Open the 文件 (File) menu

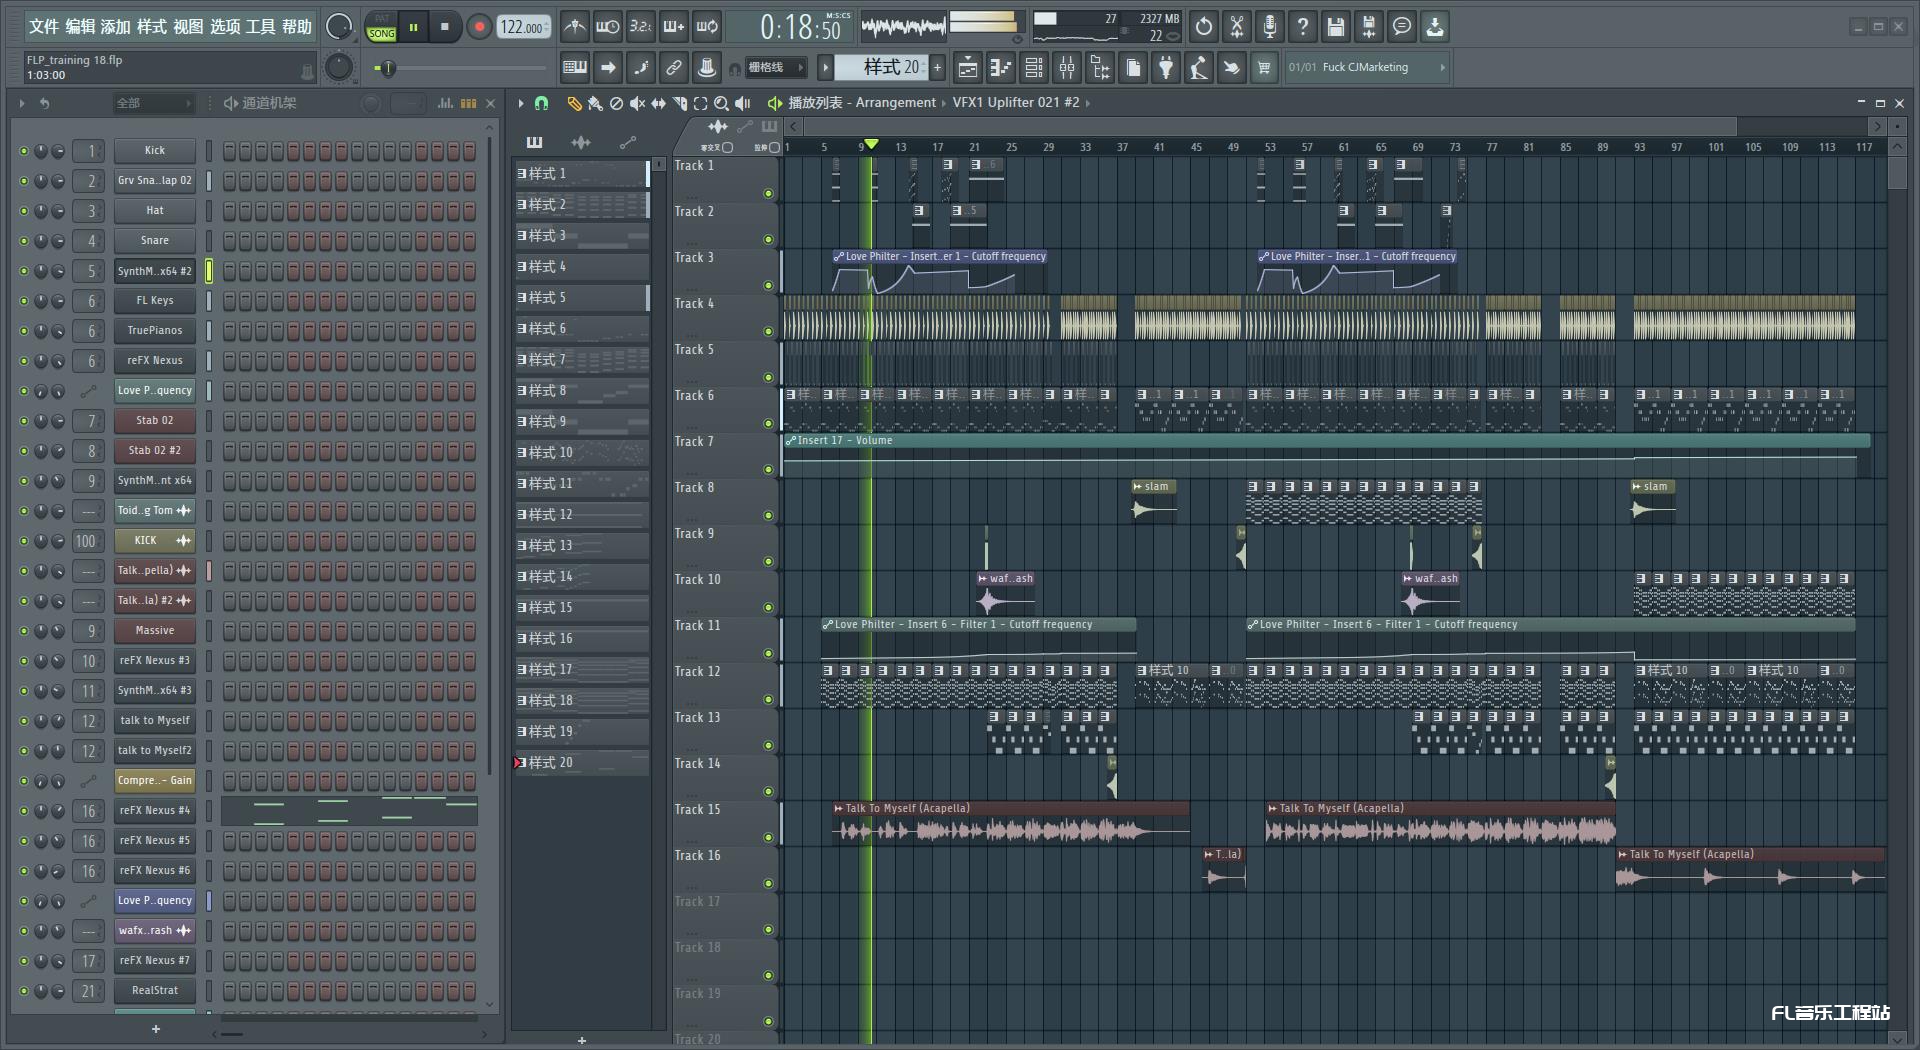44,27
